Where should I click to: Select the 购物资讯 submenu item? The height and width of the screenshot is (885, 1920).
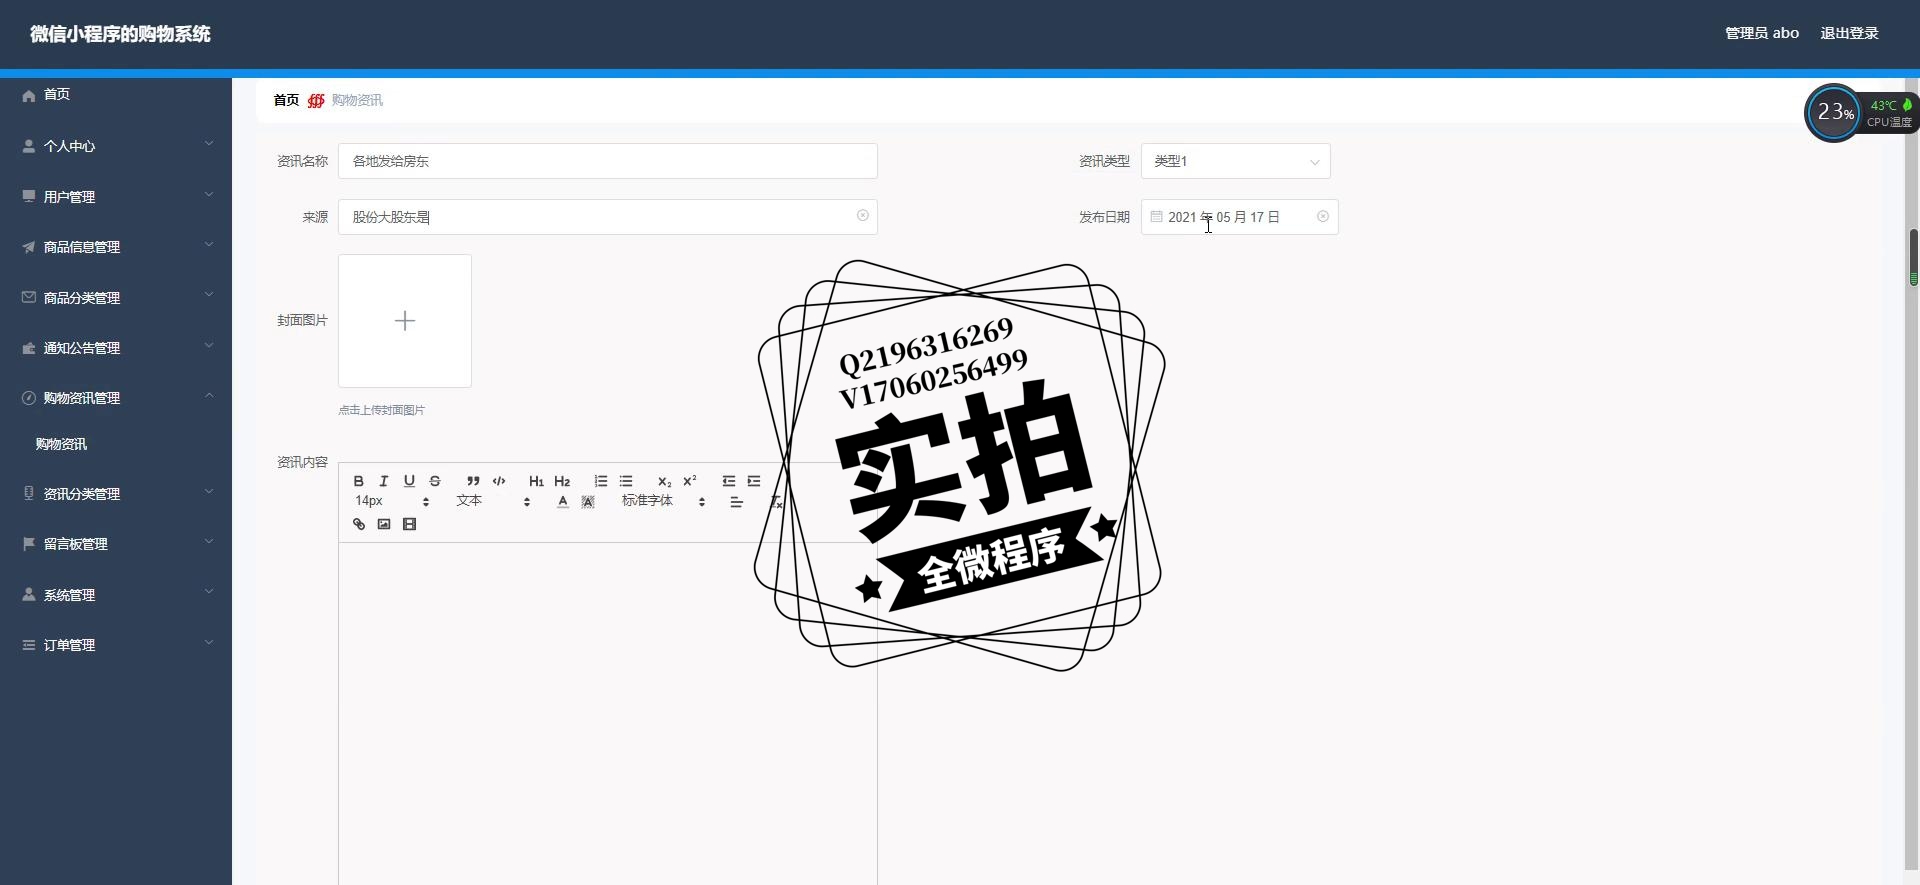coord(116,444)
